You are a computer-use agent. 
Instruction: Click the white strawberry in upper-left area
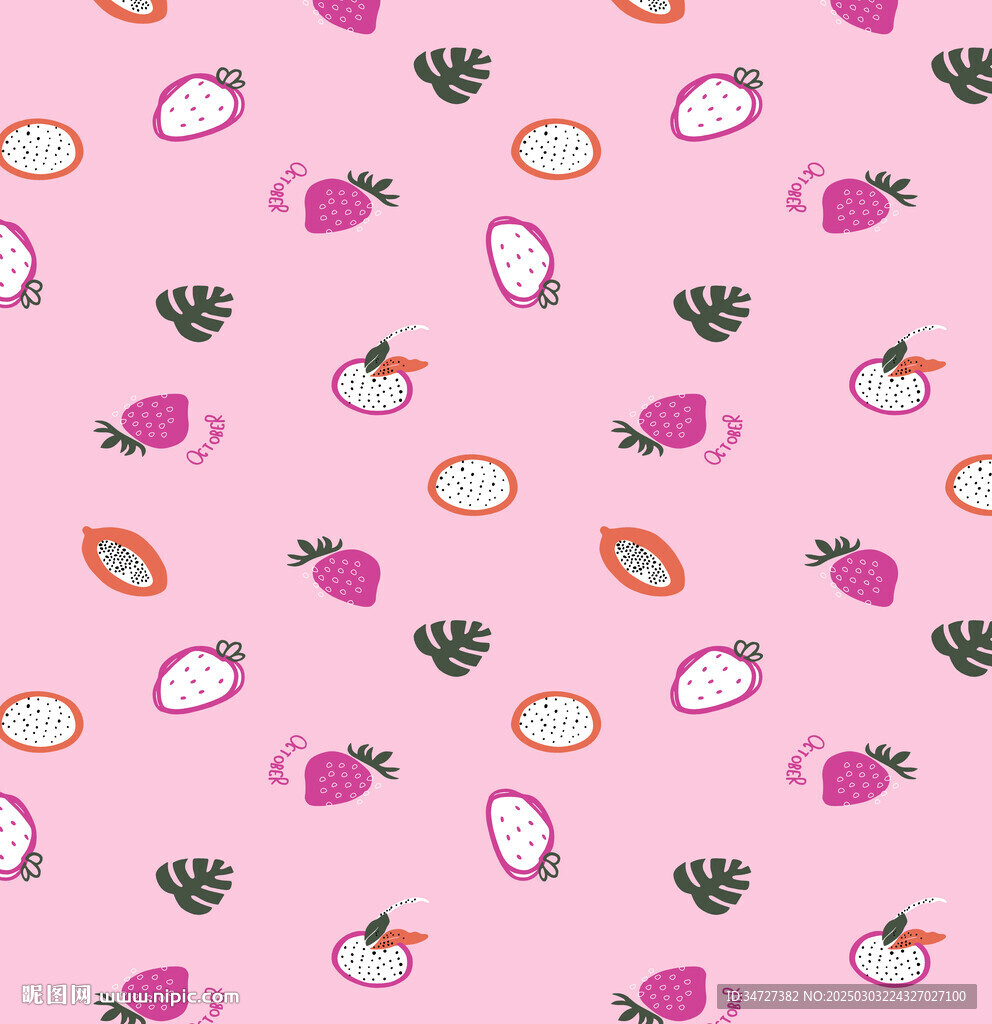pyautogui.click(x=199, y=106)
